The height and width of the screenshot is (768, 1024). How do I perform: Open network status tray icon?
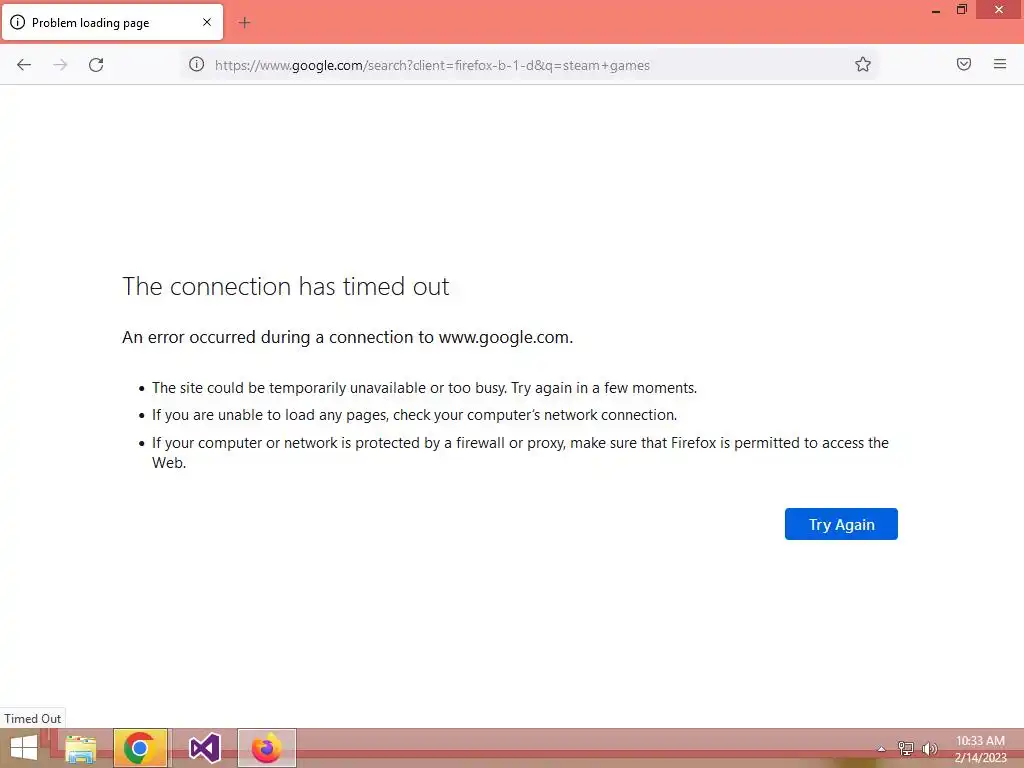click(x=905, y=748)
